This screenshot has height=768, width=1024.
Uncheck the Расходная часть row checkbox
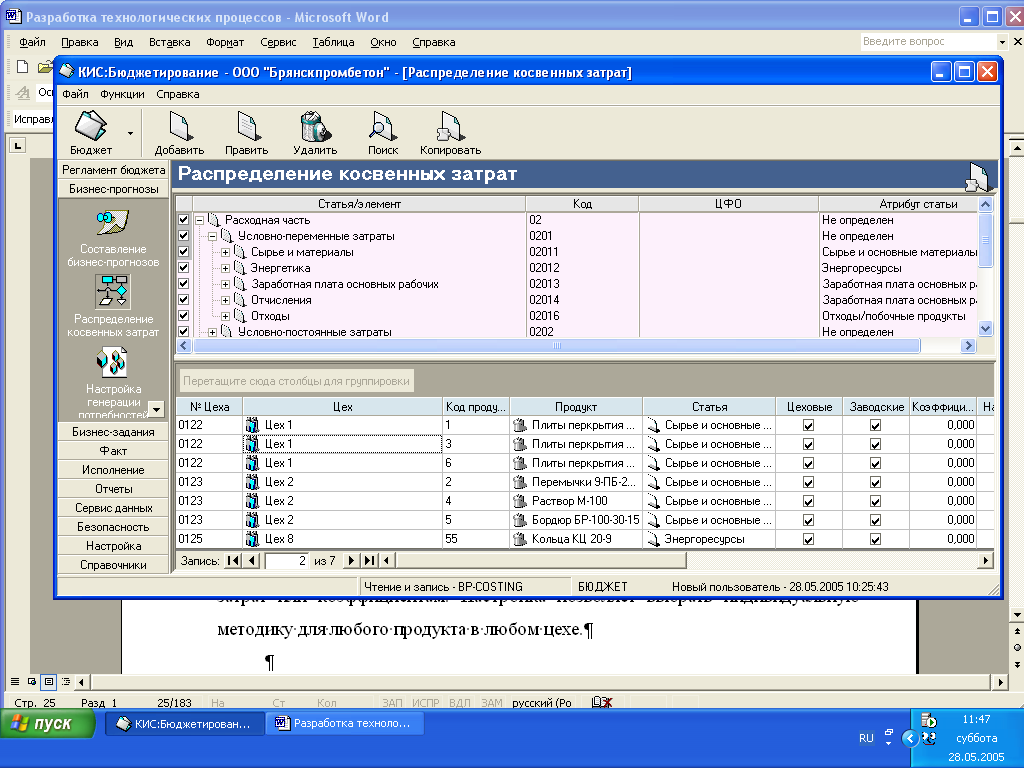[183, 220]
